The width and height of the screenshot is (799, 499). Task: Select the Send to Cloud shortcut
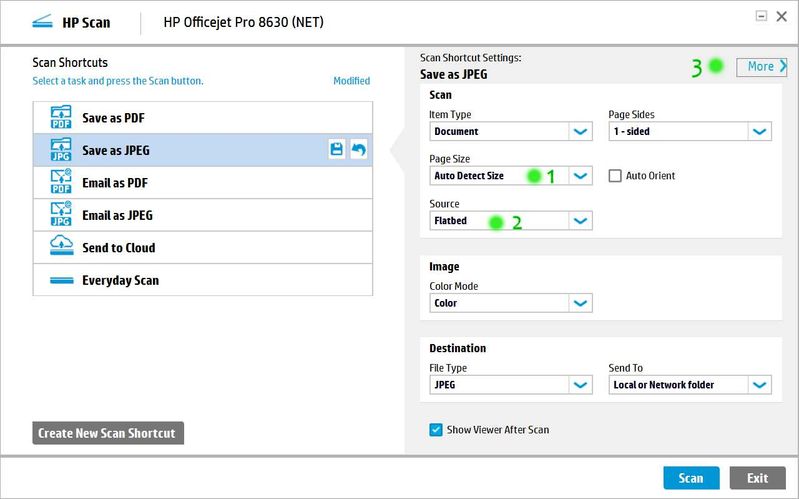point(203,248)
